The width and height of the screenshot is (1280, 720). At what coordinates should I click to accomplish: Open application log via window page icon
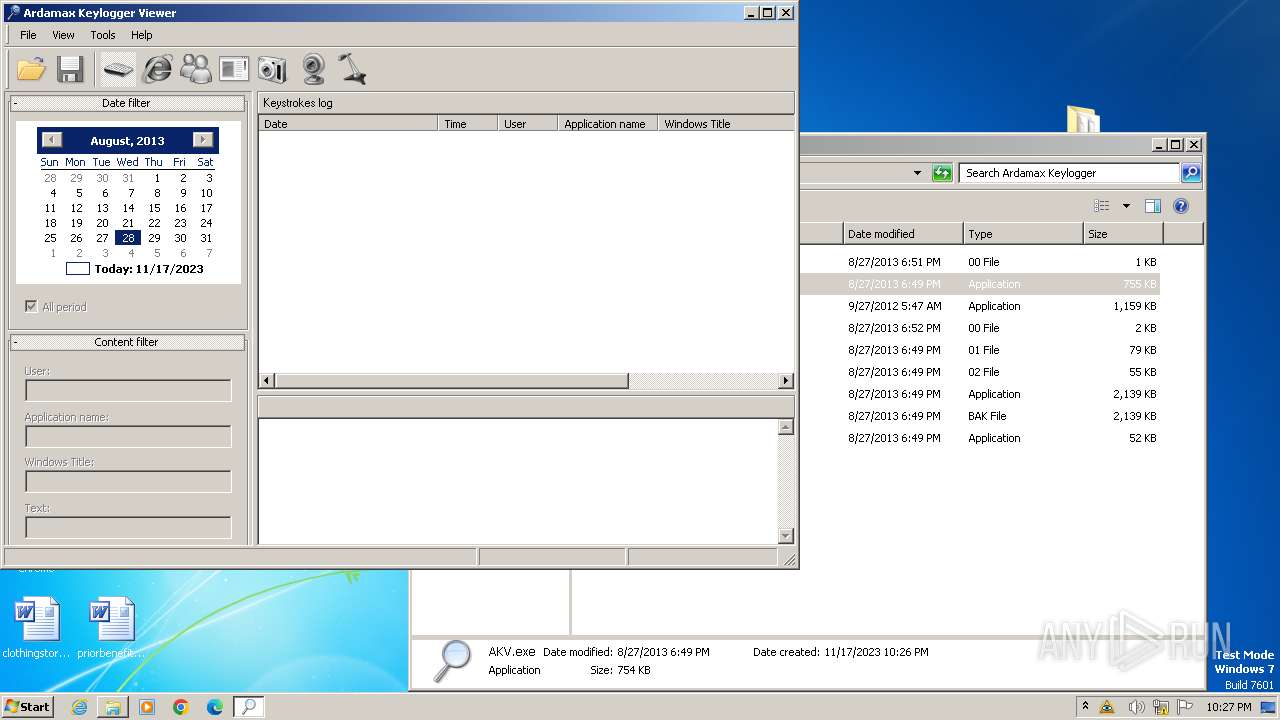point(234,69)
